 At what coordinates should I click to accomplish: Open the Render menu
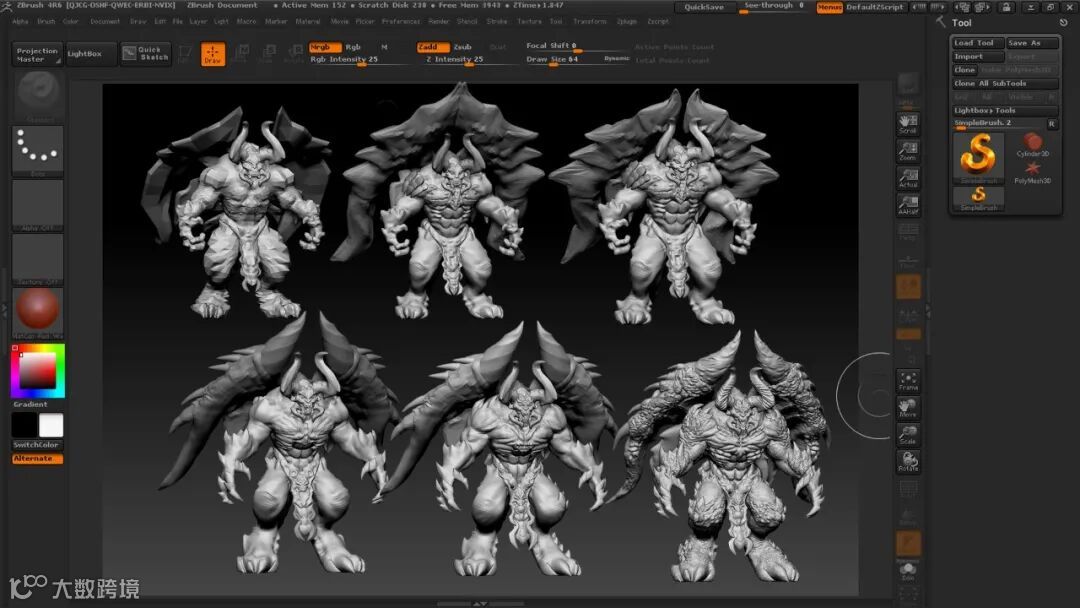coord(438,21)
